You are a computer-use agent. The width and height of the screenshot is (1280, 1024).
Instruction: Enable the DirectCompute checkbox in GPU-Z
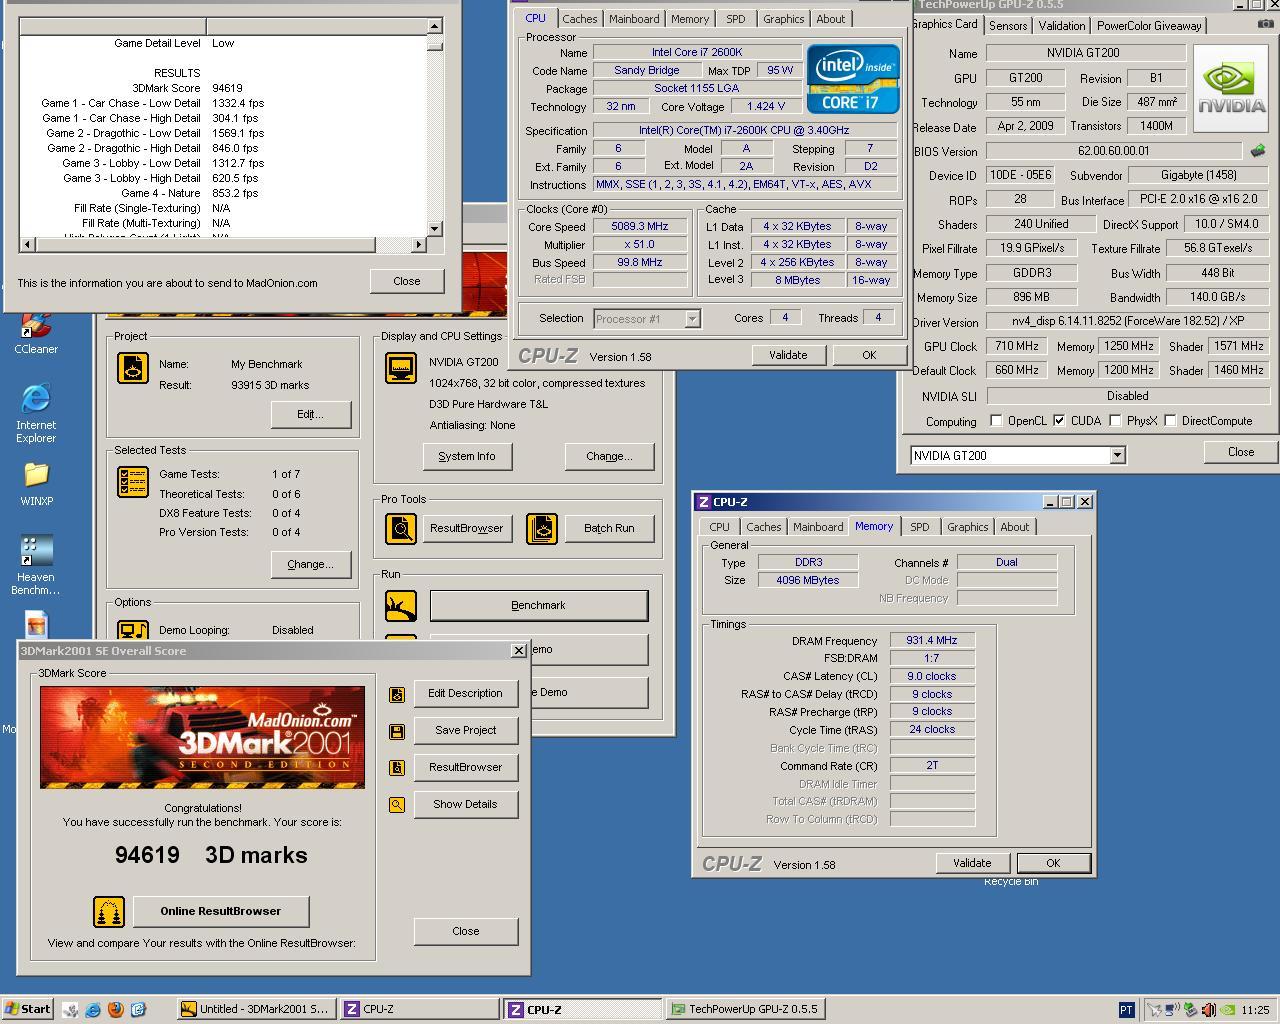pos(1170,421)
